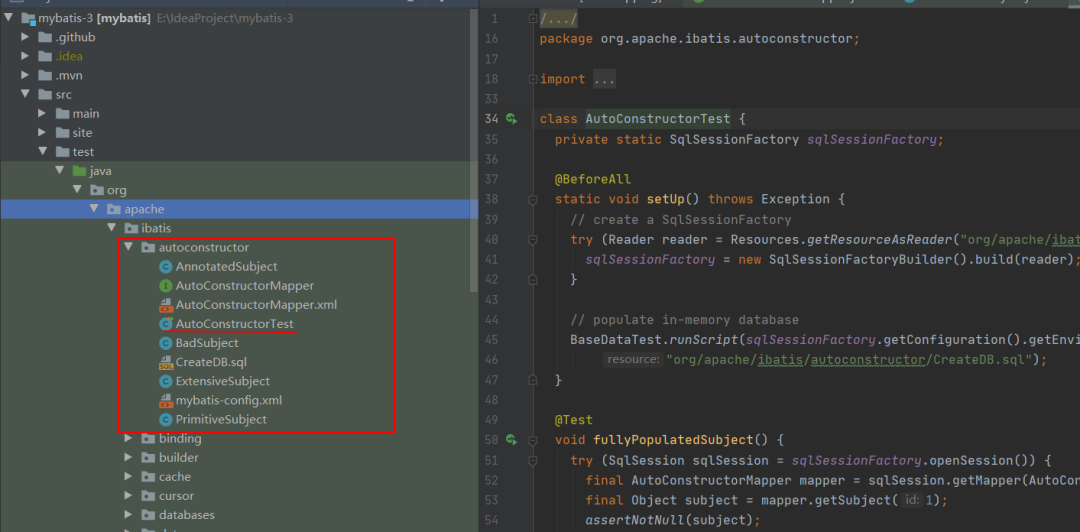
Task: Select ExtensiveSubject in project tree
Action: point(222,381)
